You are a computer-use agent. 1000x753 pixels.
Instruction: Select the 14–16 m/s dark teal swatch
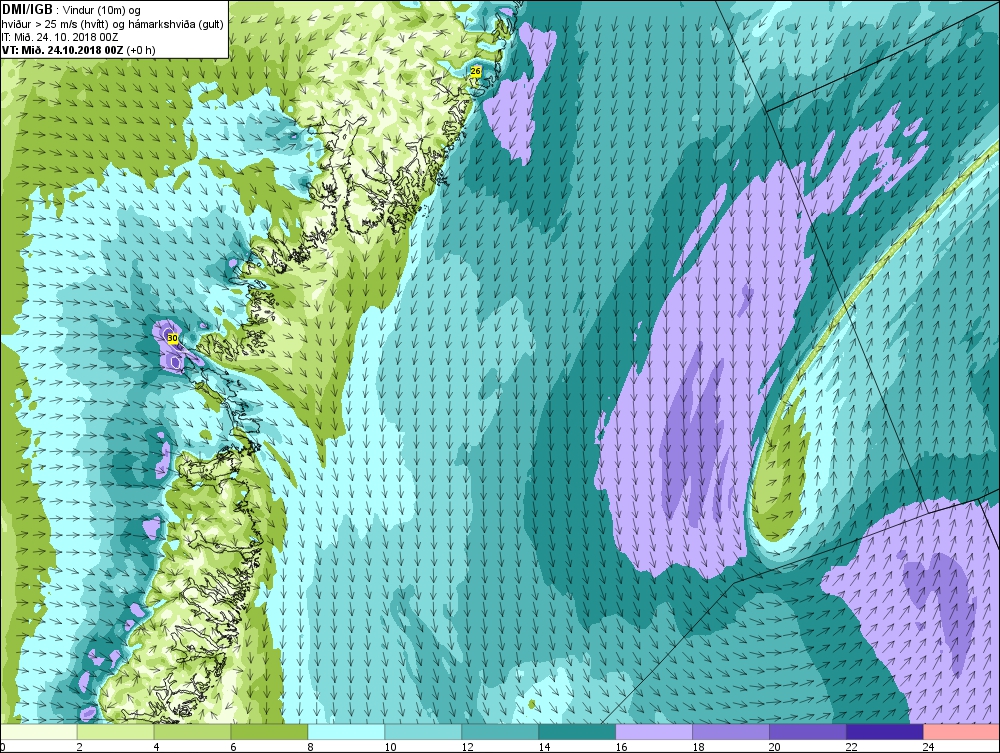pos(577,732)
